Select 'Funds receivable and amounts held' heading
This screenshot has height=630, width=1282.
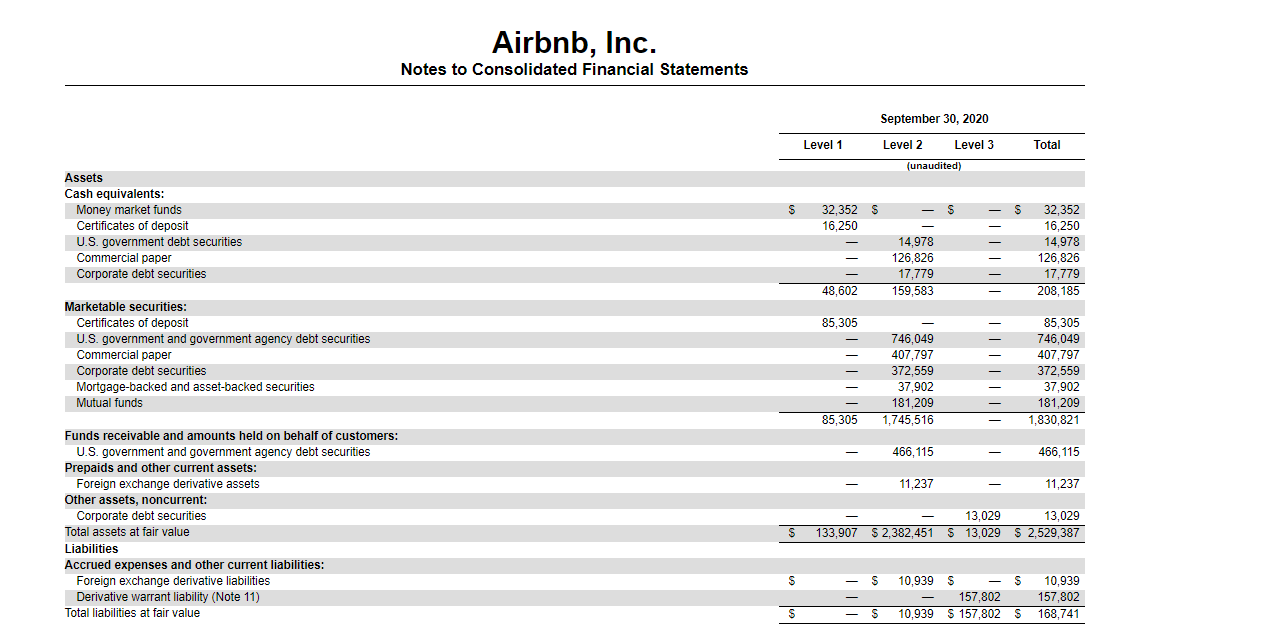[232, 436]
